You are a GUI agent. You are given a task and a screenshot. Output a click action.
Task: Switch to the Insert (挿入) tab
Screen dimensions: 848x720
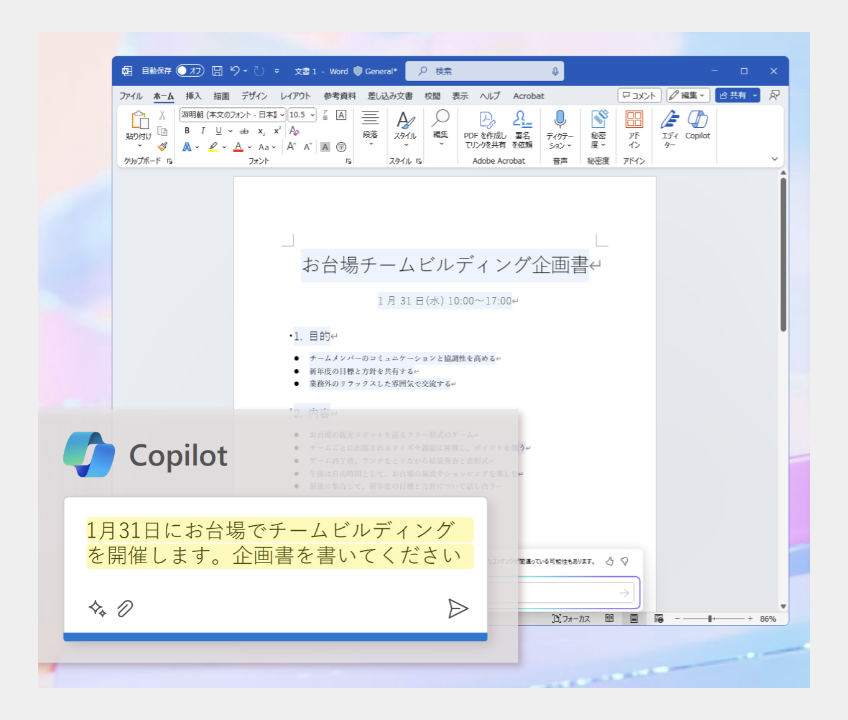(x=194, y=96)
